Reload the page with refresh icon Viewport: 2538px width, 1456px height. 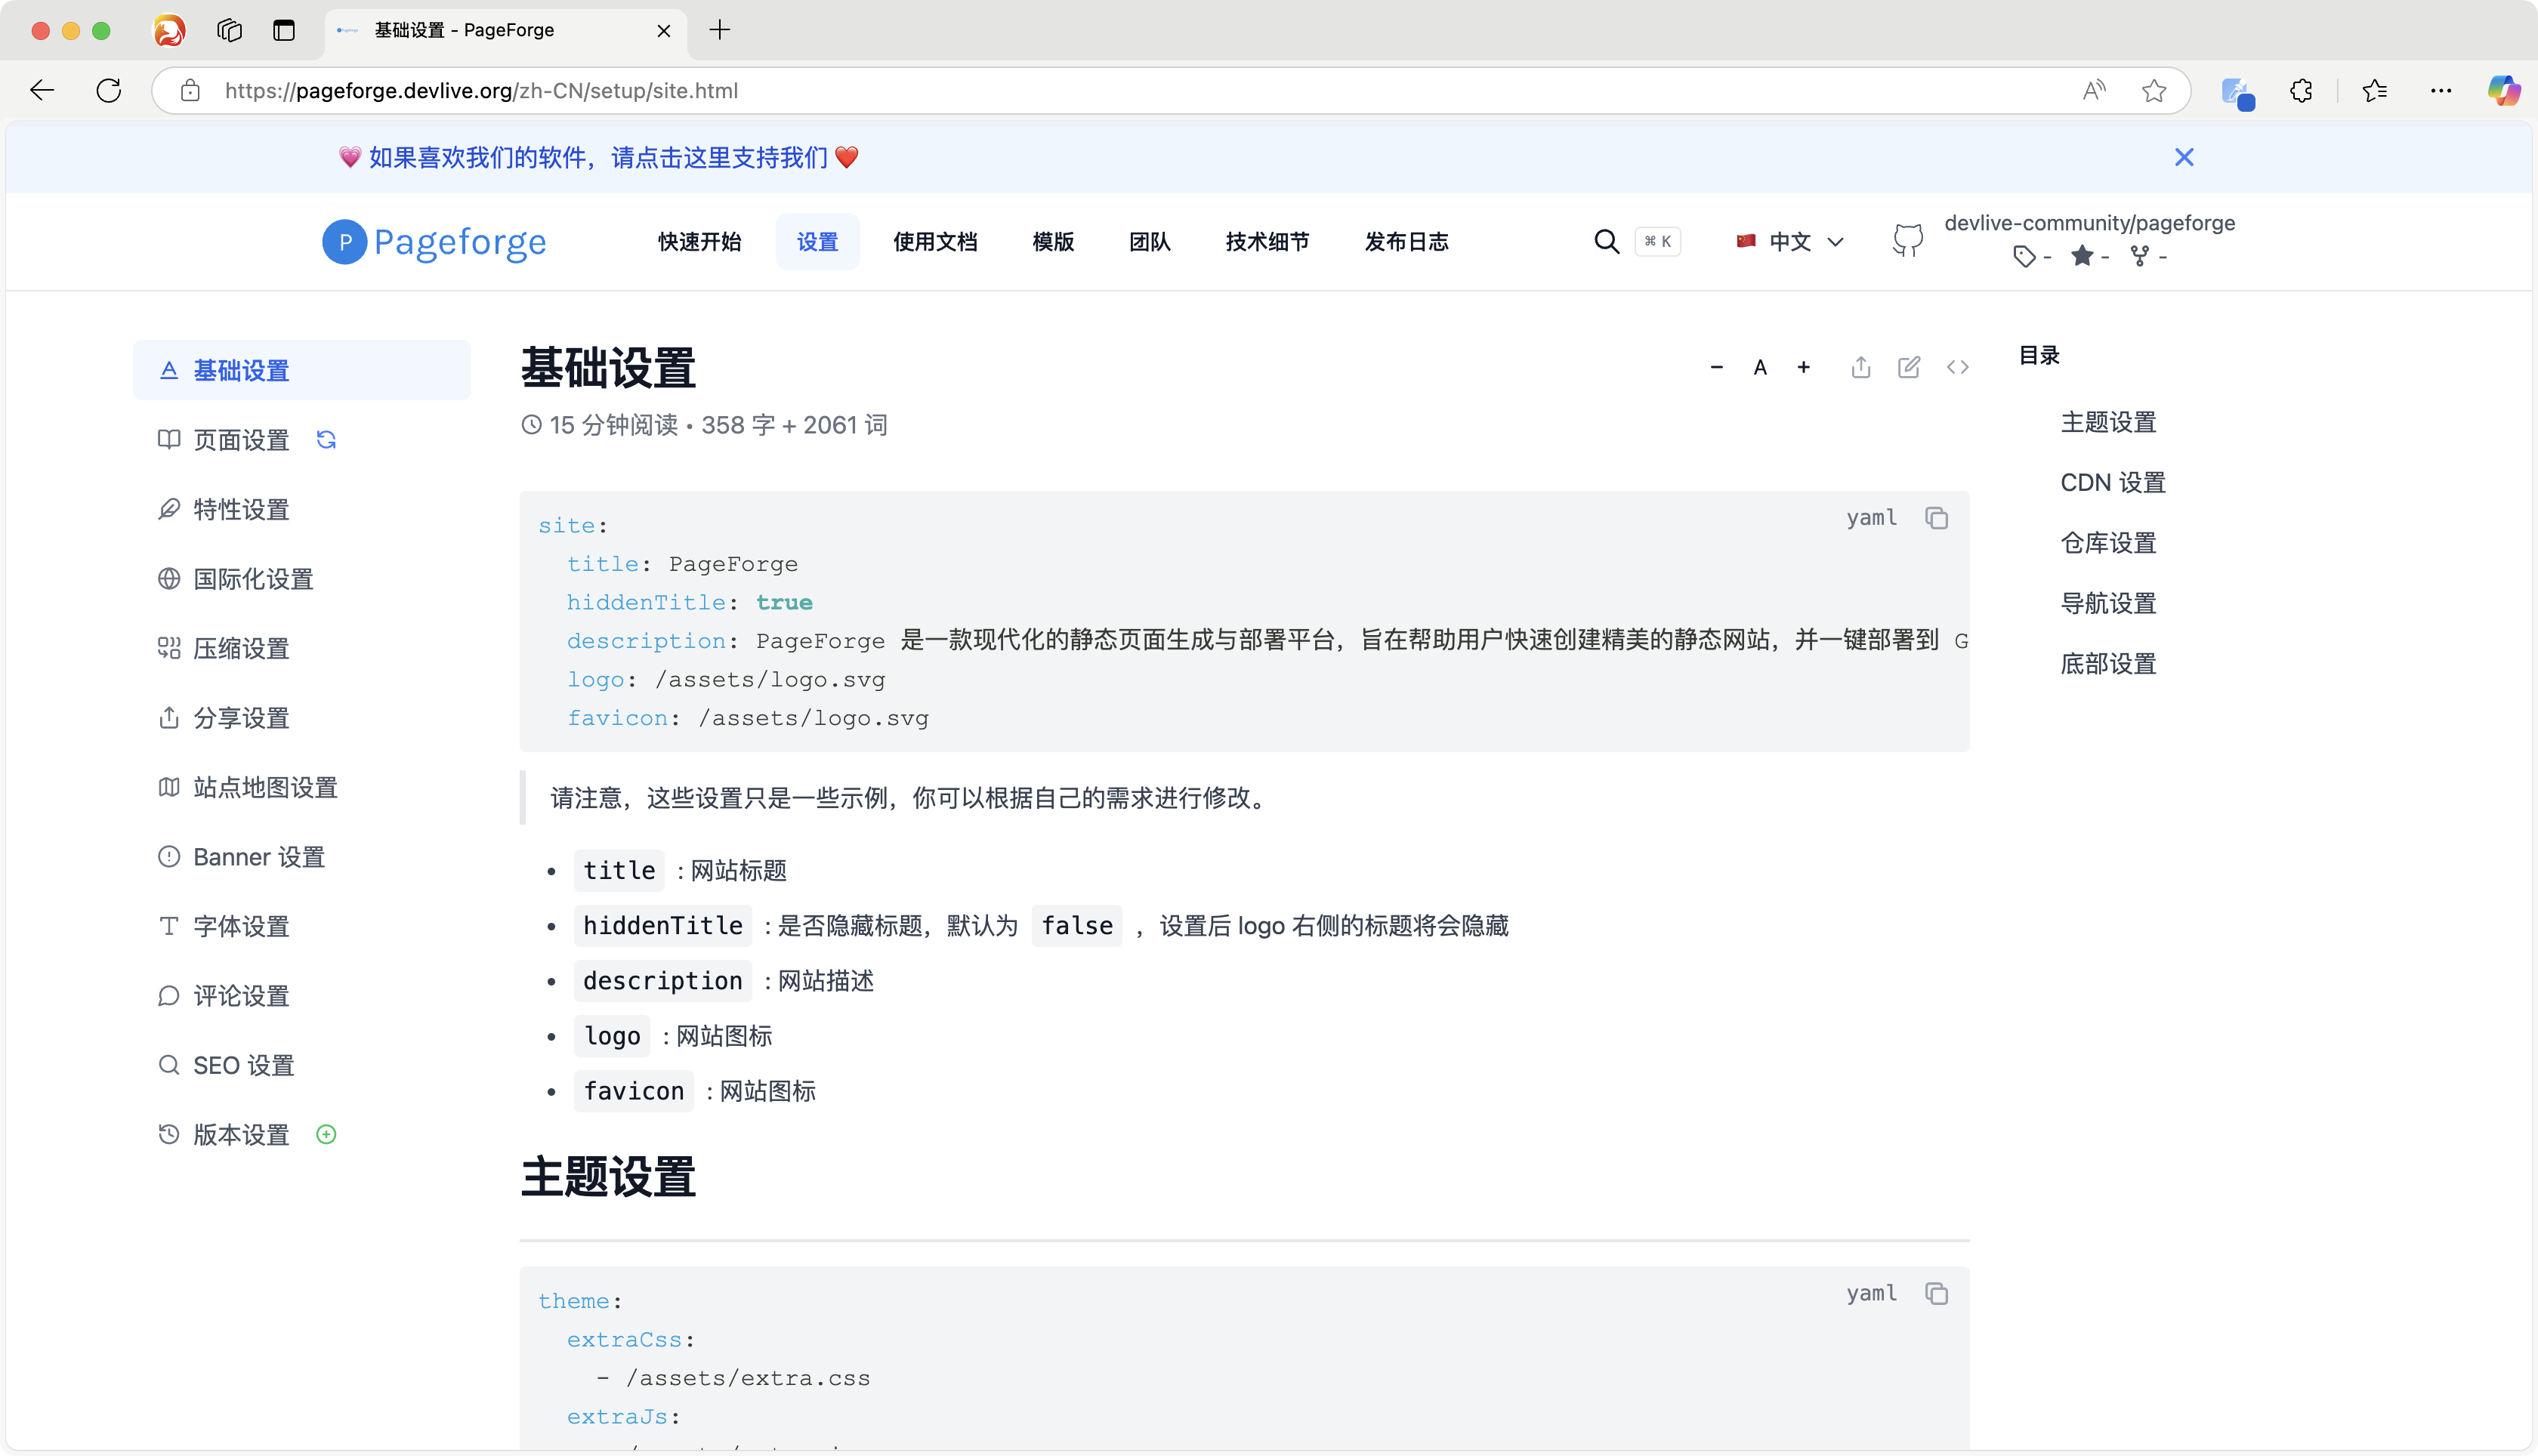point(109,91)
